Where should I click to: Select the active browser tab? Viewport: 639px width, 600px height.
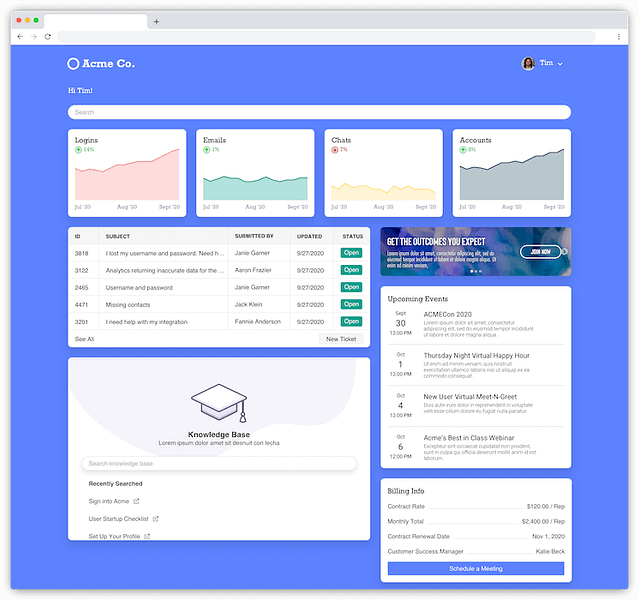pos(95,22)
